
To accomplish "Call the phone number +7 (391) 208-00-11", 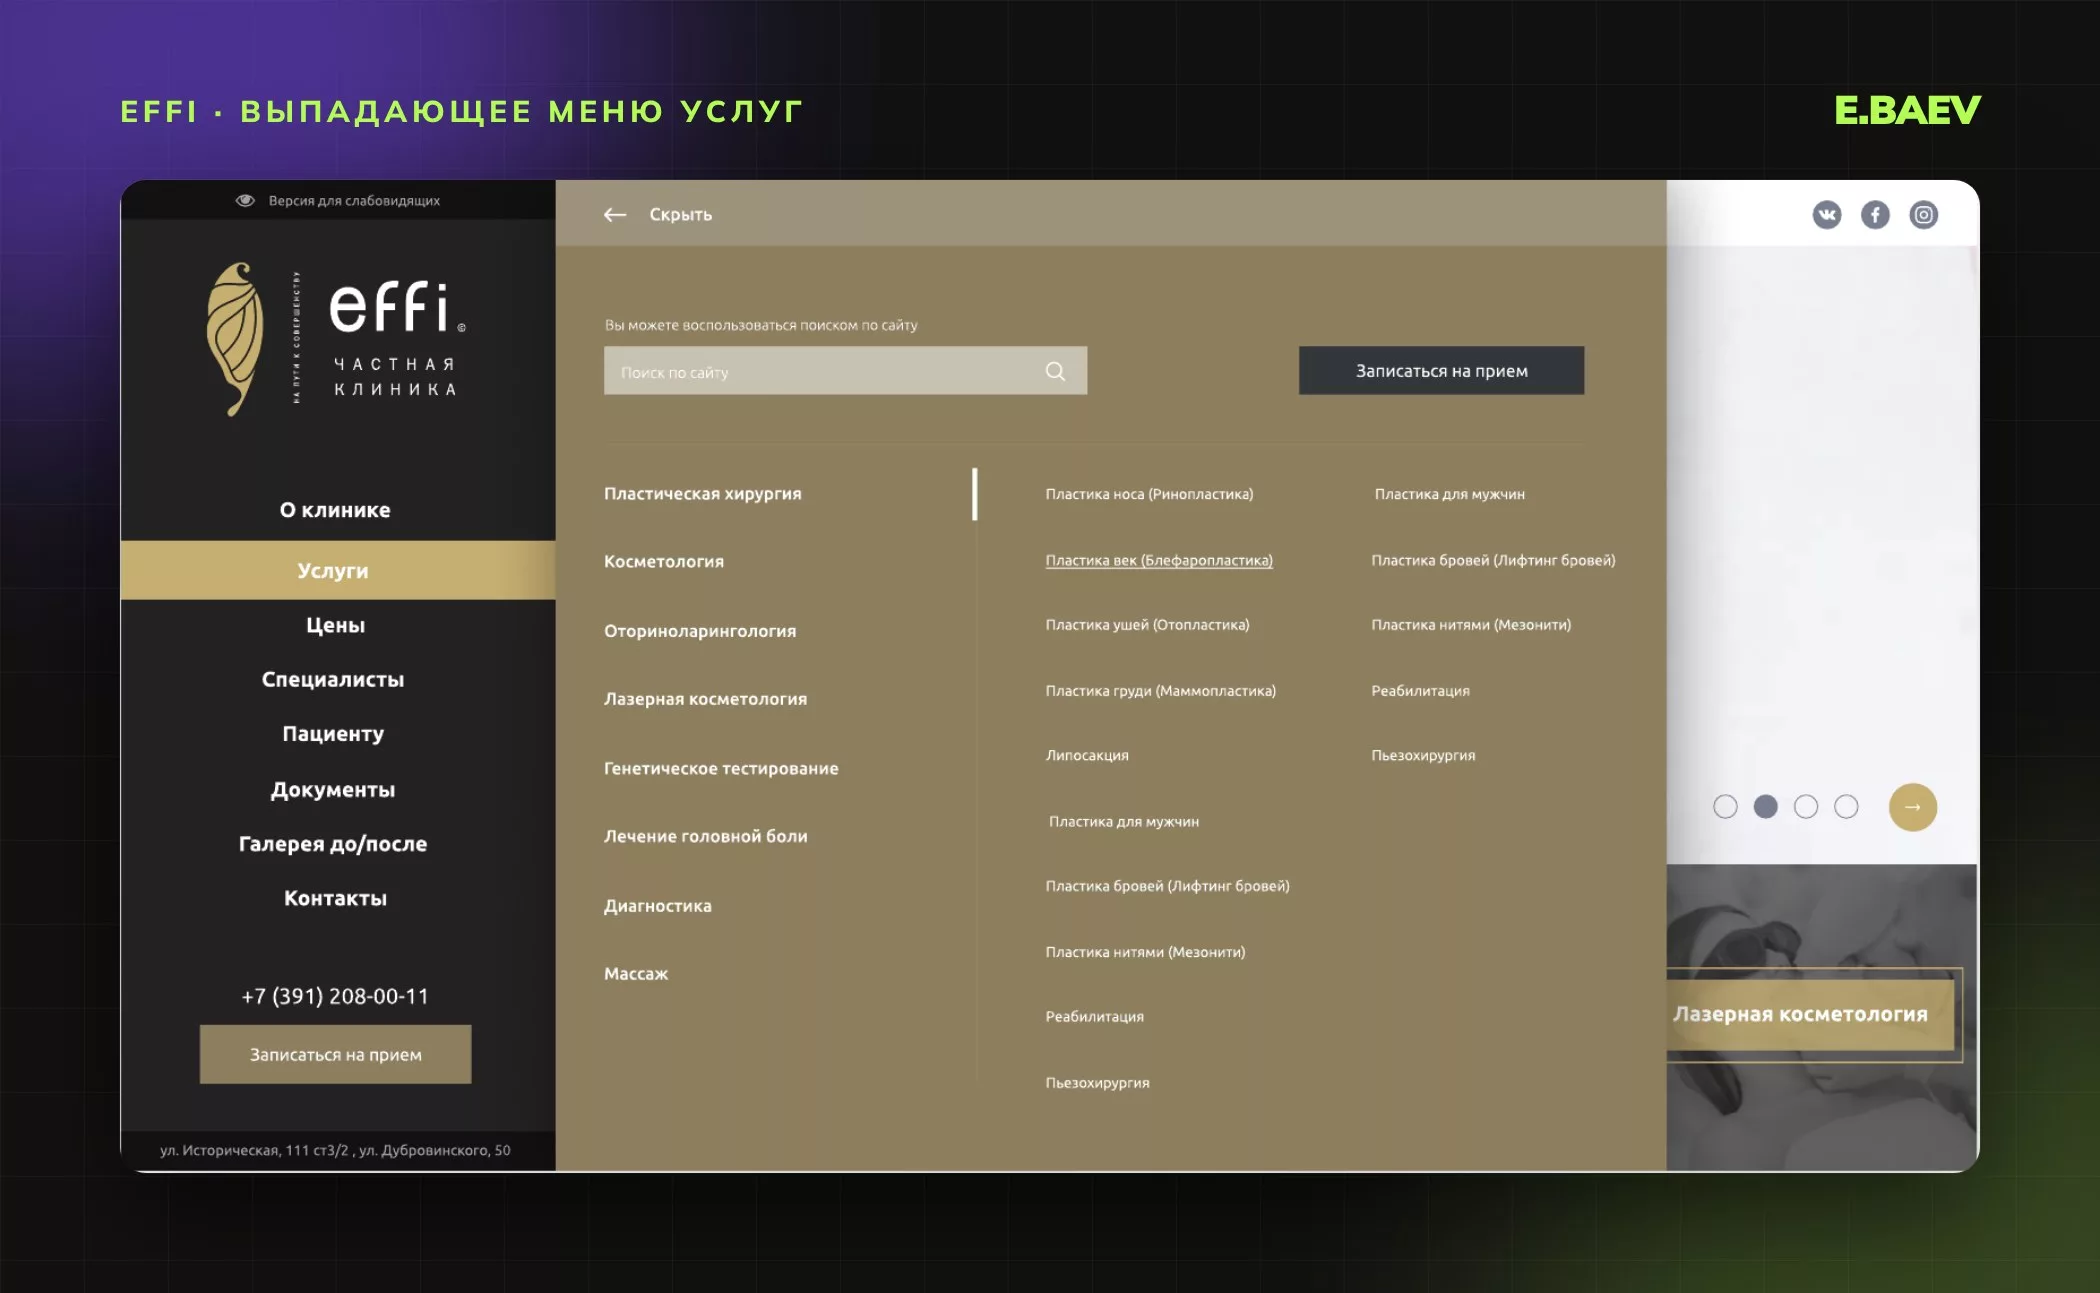I will coord(335,996).
